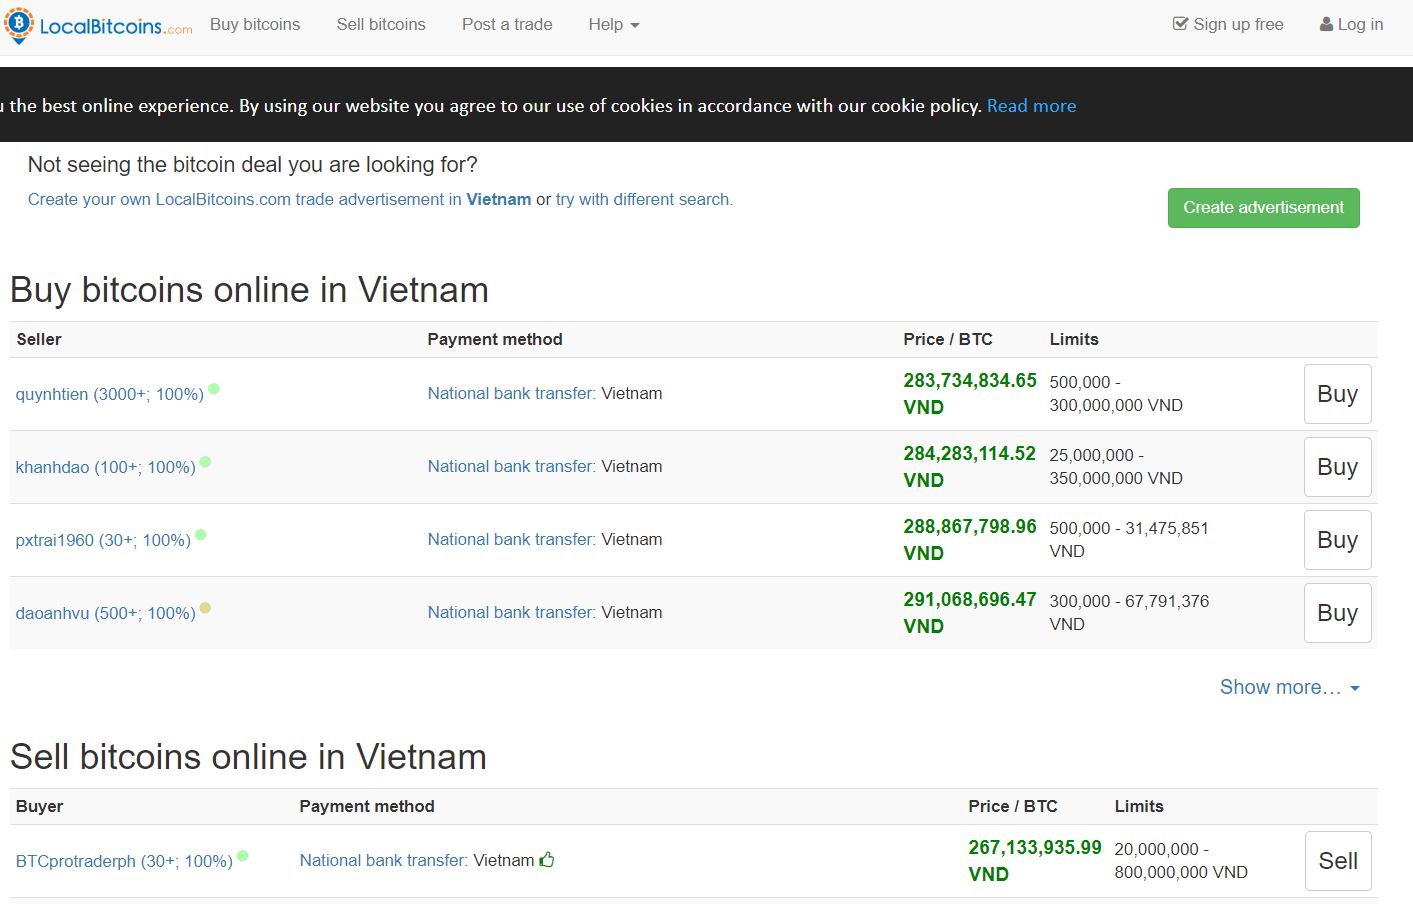
Task: Go to Buy bitcoins page
Action: (255, 24)
